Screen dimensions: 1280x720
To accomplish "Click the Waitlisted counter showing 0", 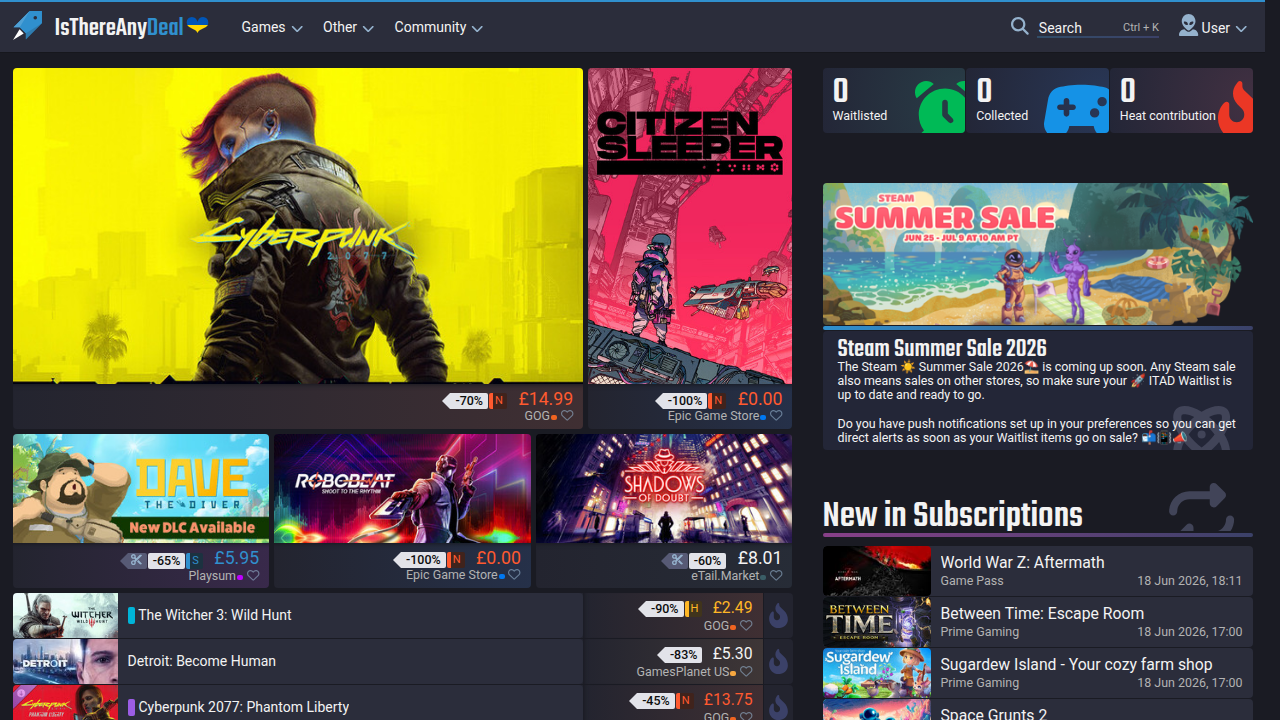I will [893, 100].
